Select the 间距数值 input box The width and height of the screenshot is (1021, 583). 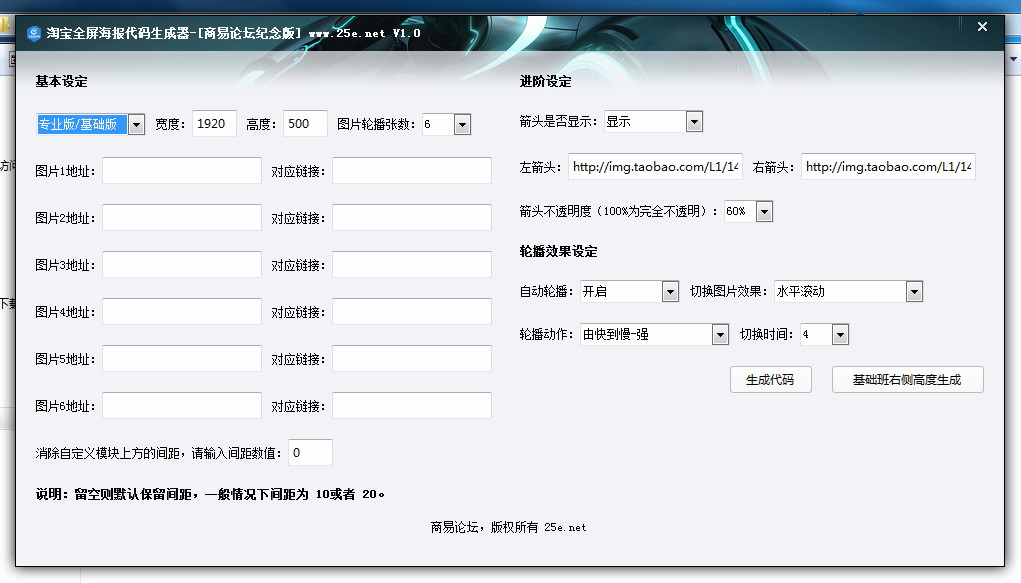[310, 453]
